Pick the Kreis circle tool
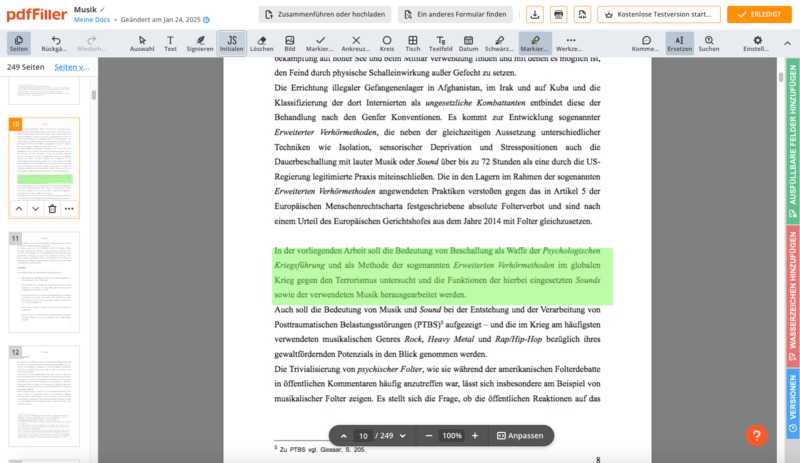800x463 pixels. [386, 43]
